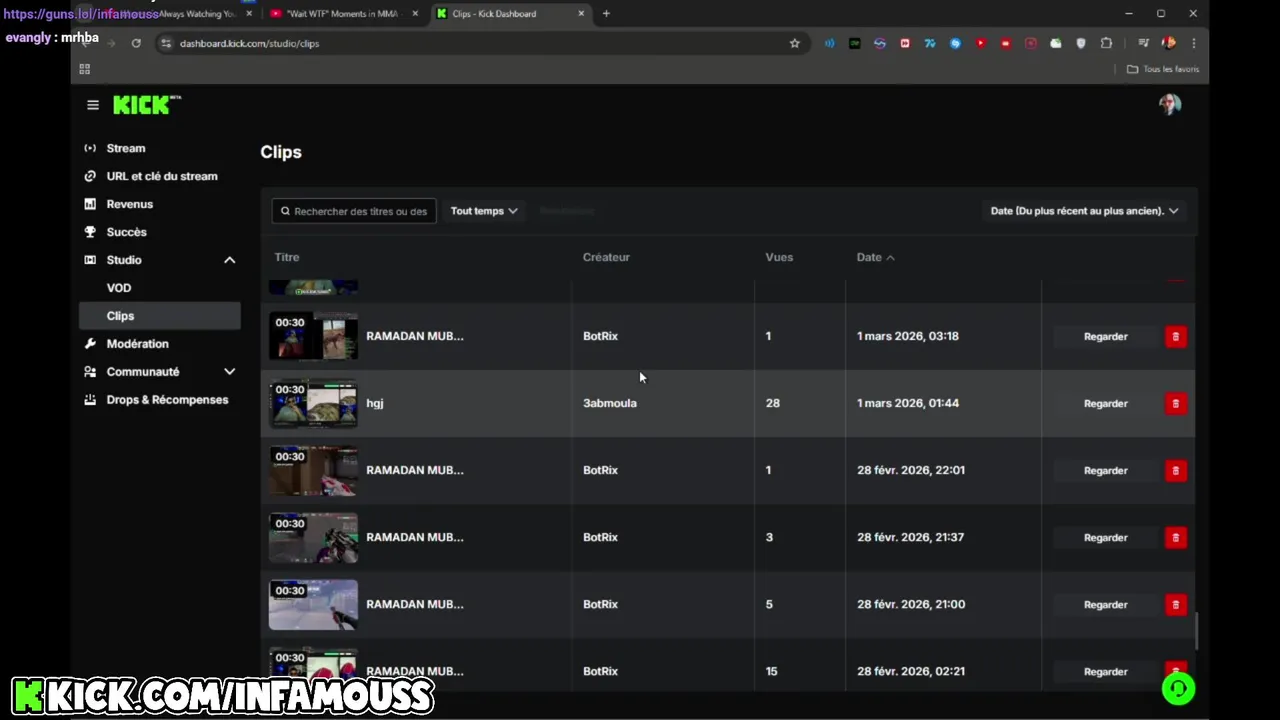Open the date sort order dropdown
This screenshot has height=720, width=1280.
(x=1084, y=211)
